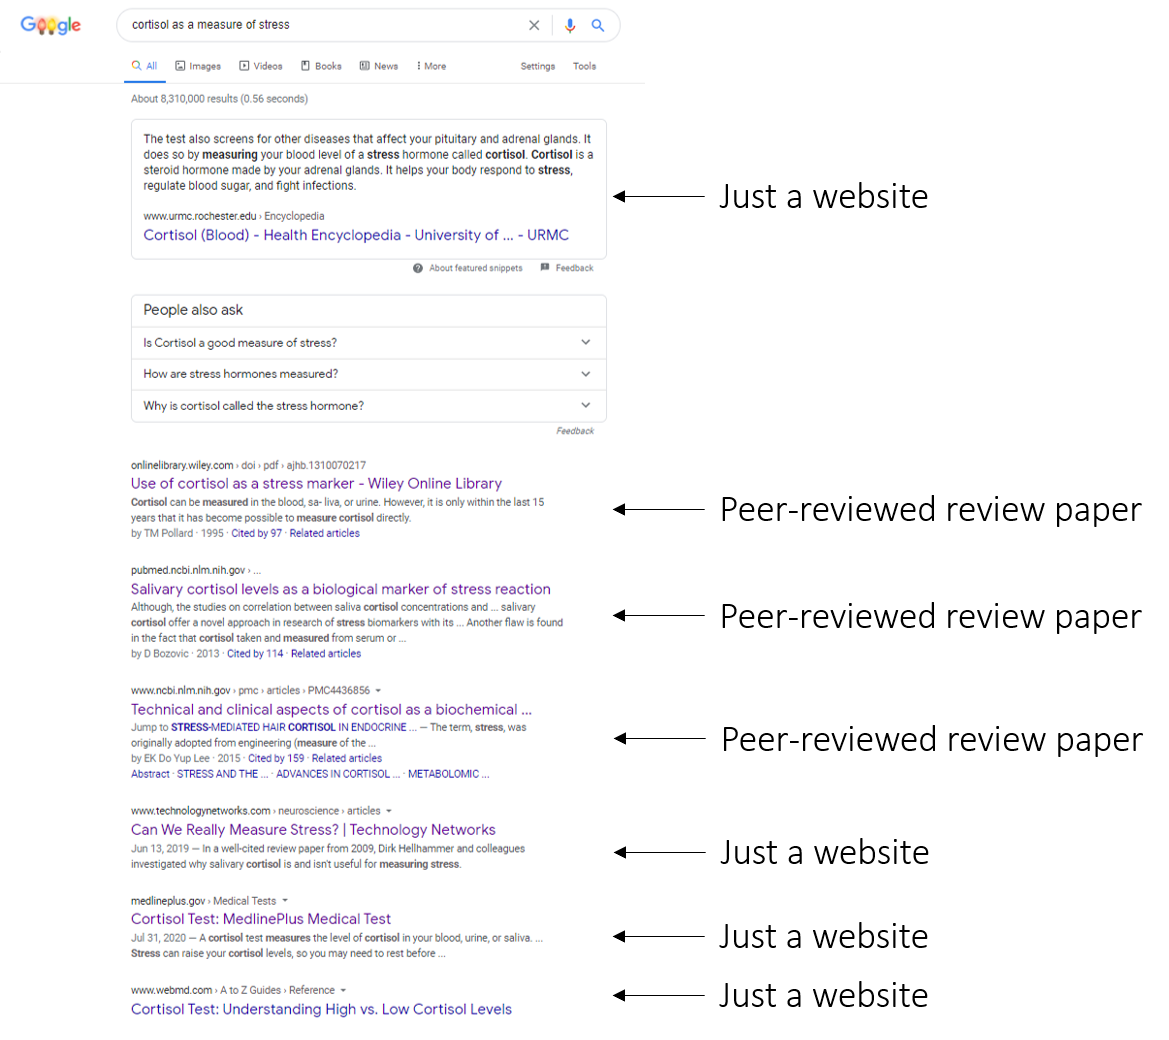Image resolution: width=1169 pixels, height=1040 pixels.
Task: Click 'STRESS-MEDIATED HAIR CORTISOL IN ENDOCRINE' jump link
Action: [x=294, y=728]
